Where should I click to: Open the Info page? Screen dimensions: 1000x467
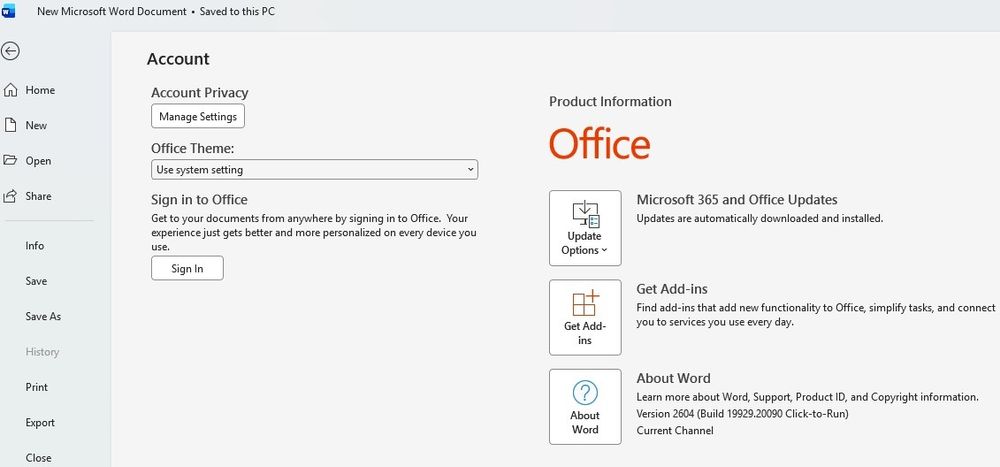point(34,246)
